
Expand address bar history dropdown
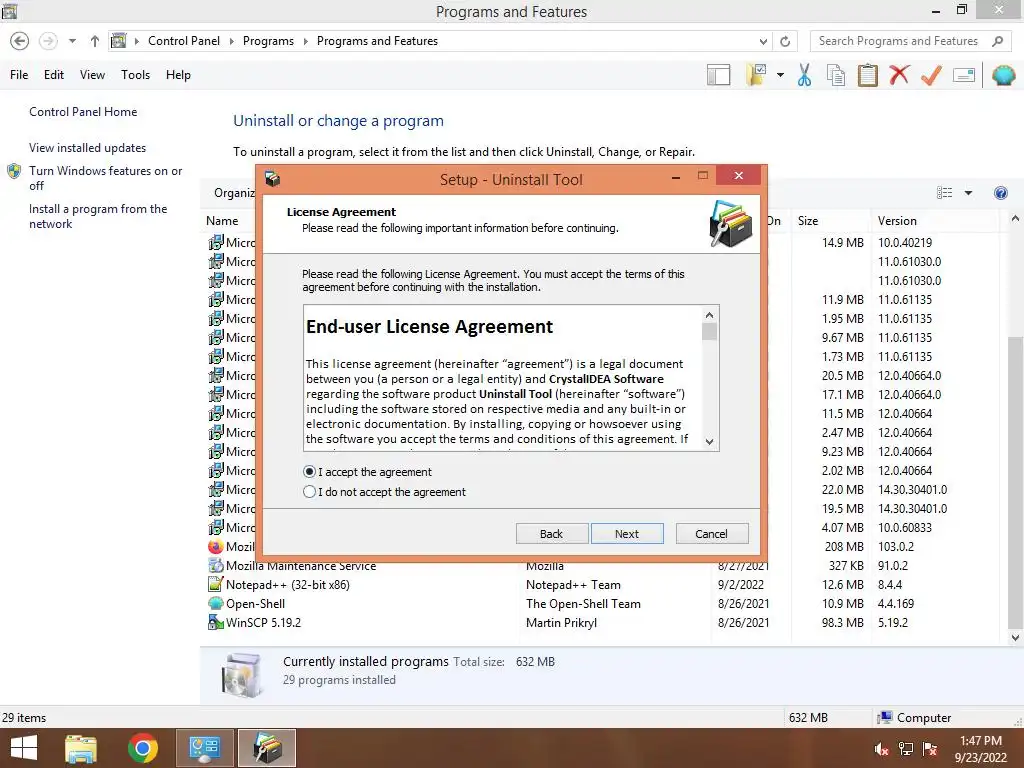[x=763, y=41]
